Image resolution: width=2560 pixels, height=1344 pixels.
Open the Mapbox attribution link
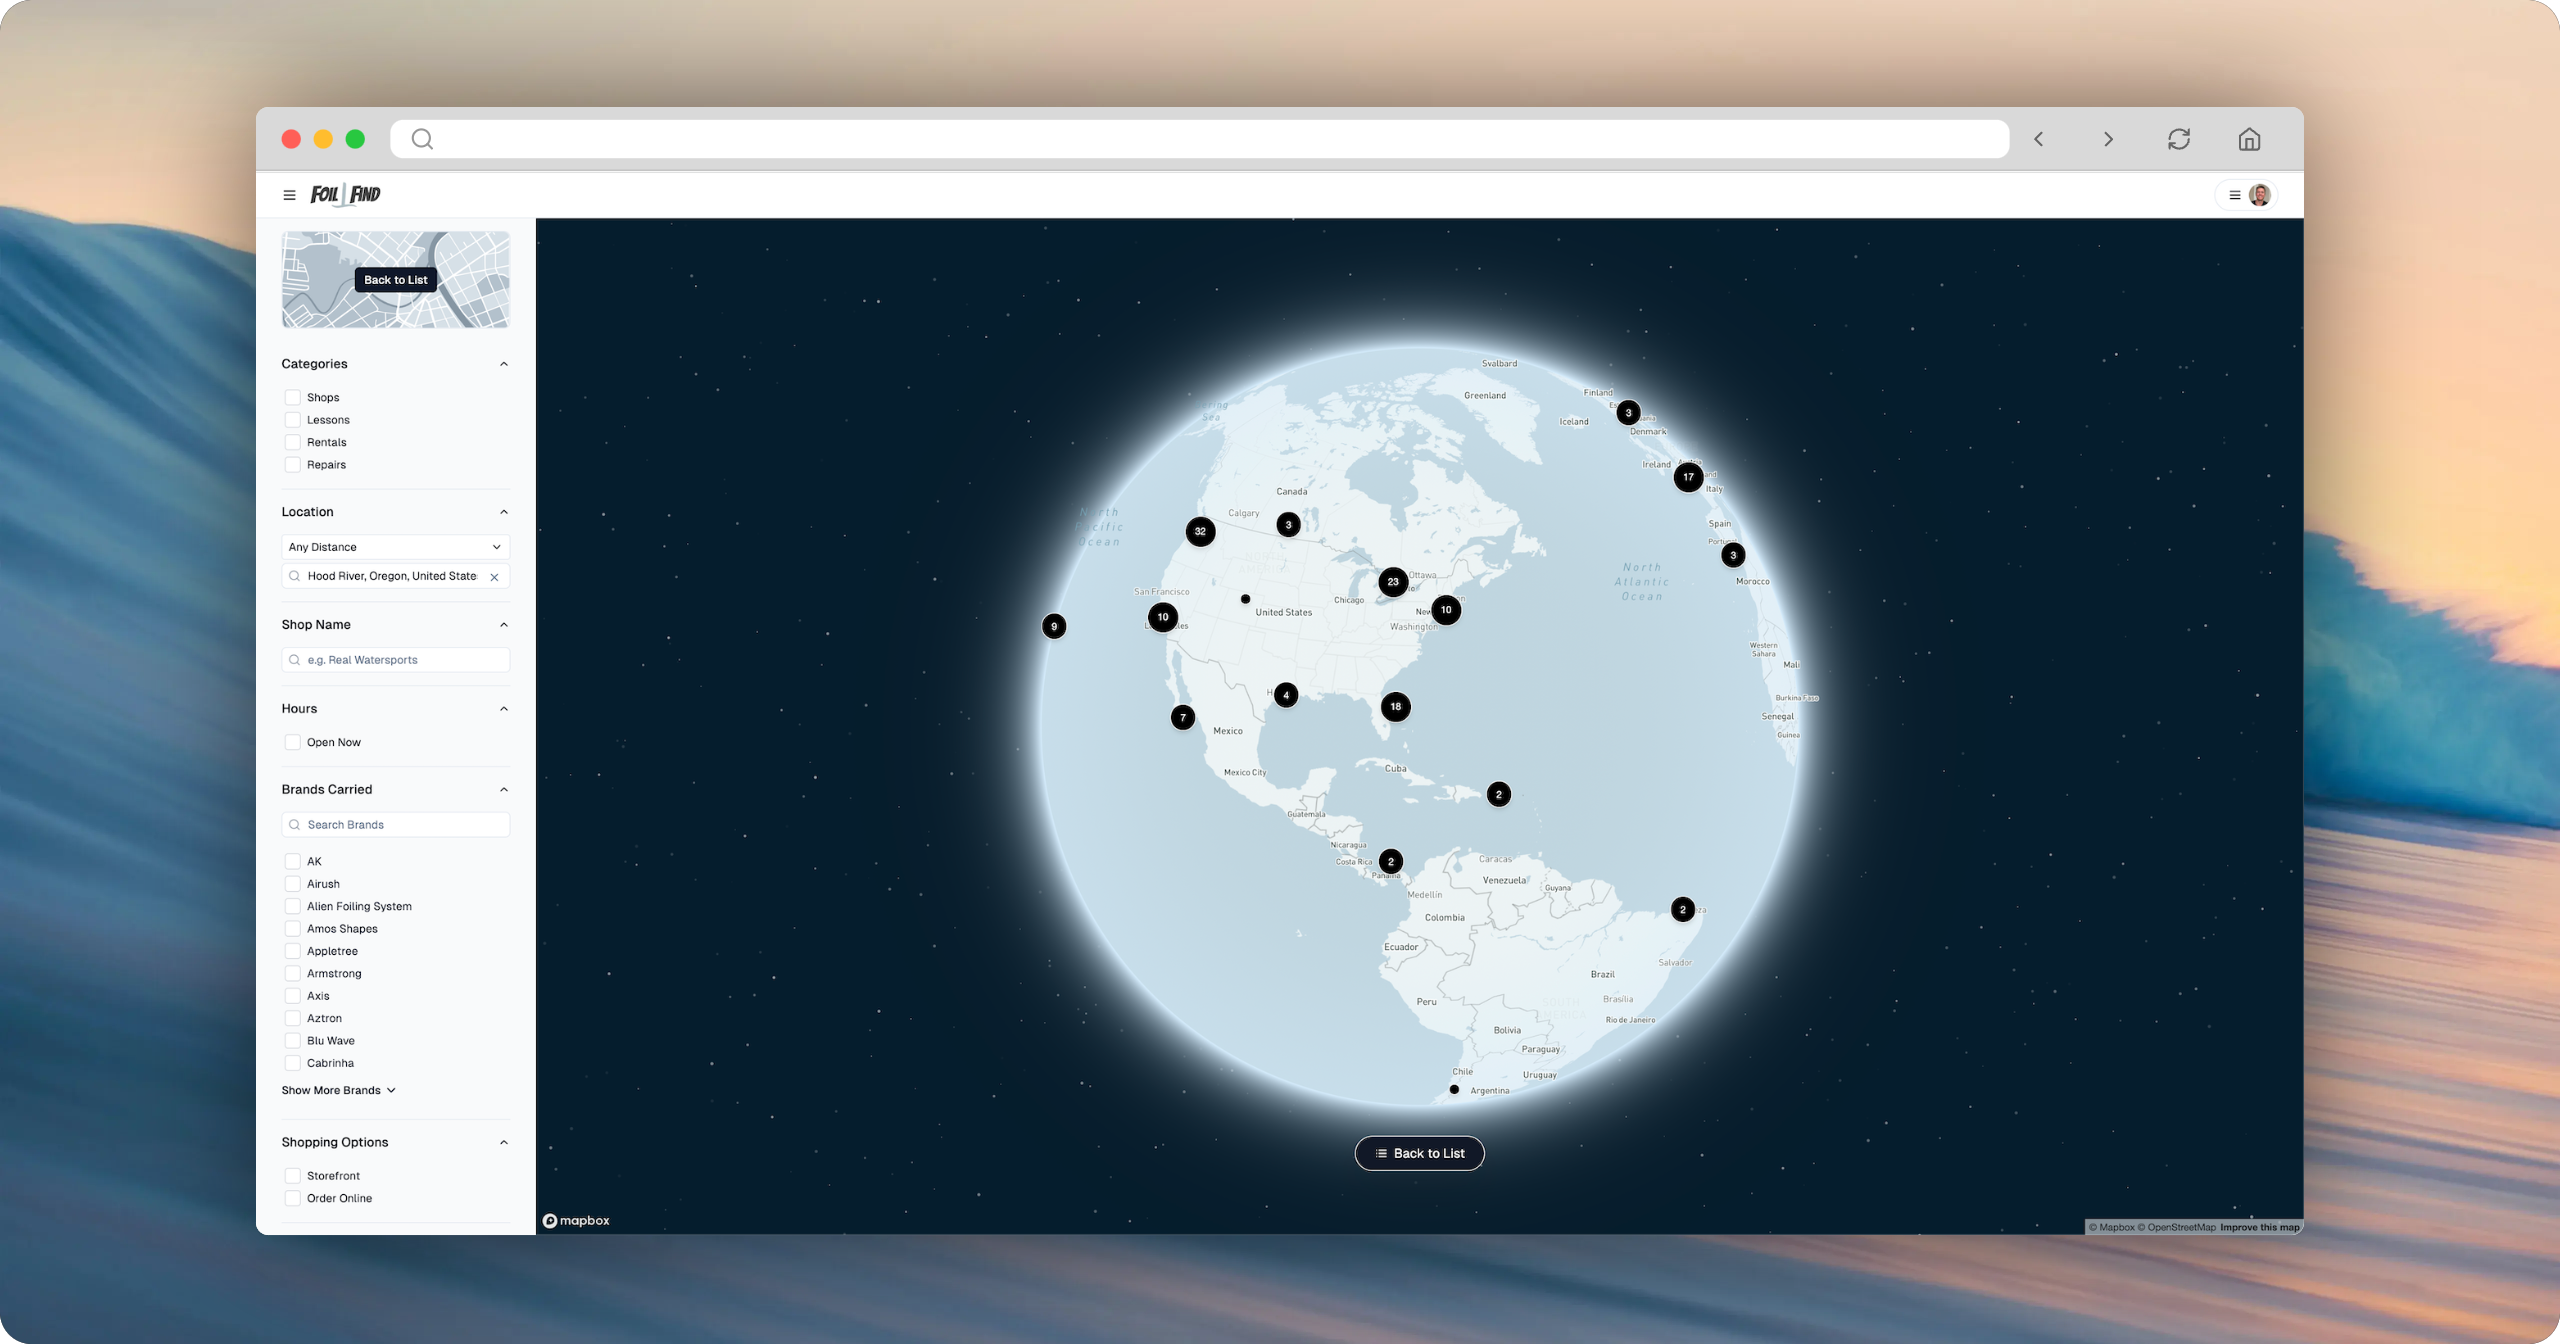click(2110, 1227)
